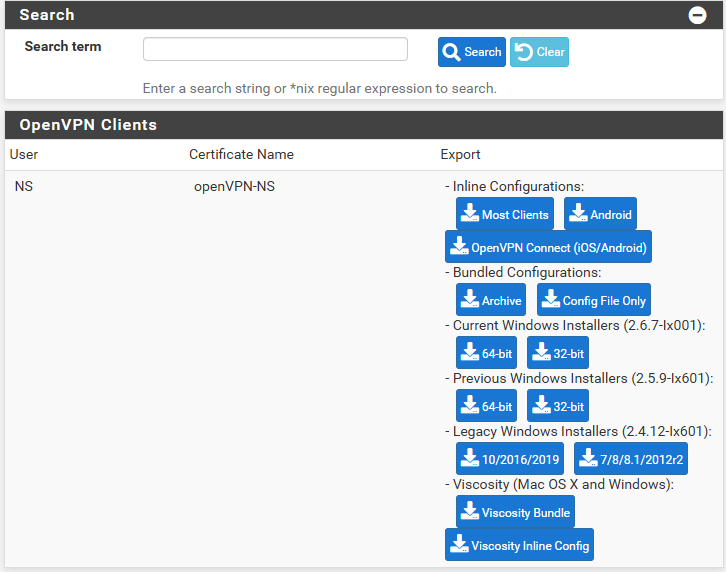Screen dimensions: 726x572
Task: Collapse the Search panel with minus icon
Action: 697,15
